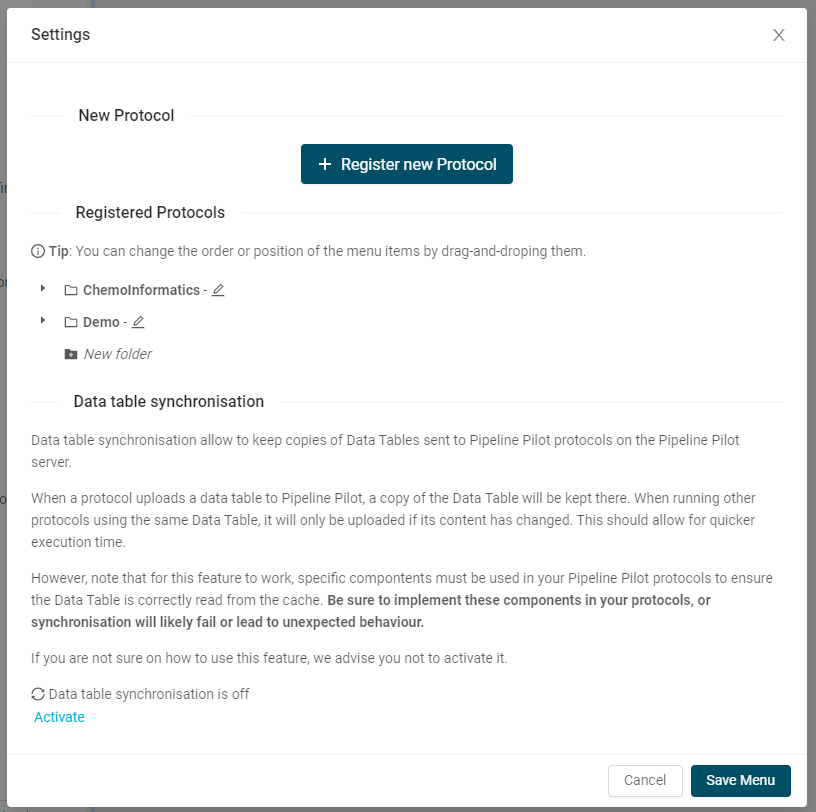The width and height of the screenshot is (816, 812).
Task: Expand the ChemoInformatics folder arrow
Action: [x=43, y=289]
